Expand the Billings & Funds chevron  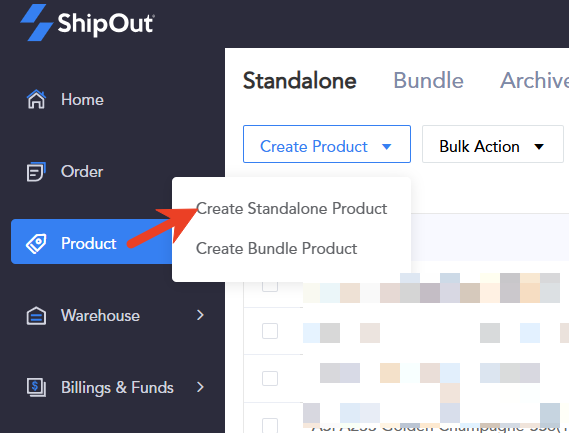[x=200, y=387]
